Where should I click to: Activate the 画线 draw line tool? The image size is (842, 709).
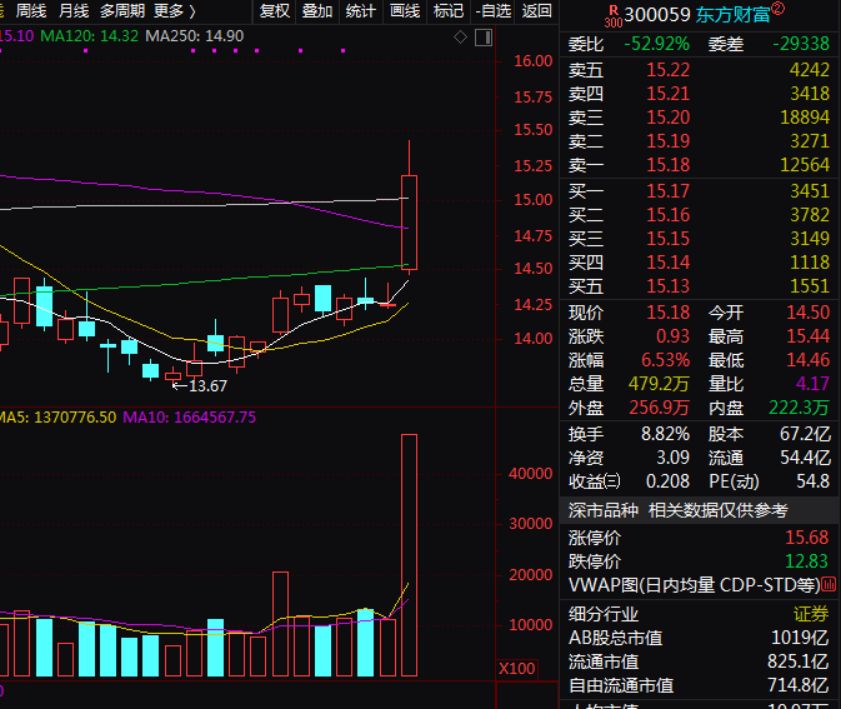click(404, 11)
